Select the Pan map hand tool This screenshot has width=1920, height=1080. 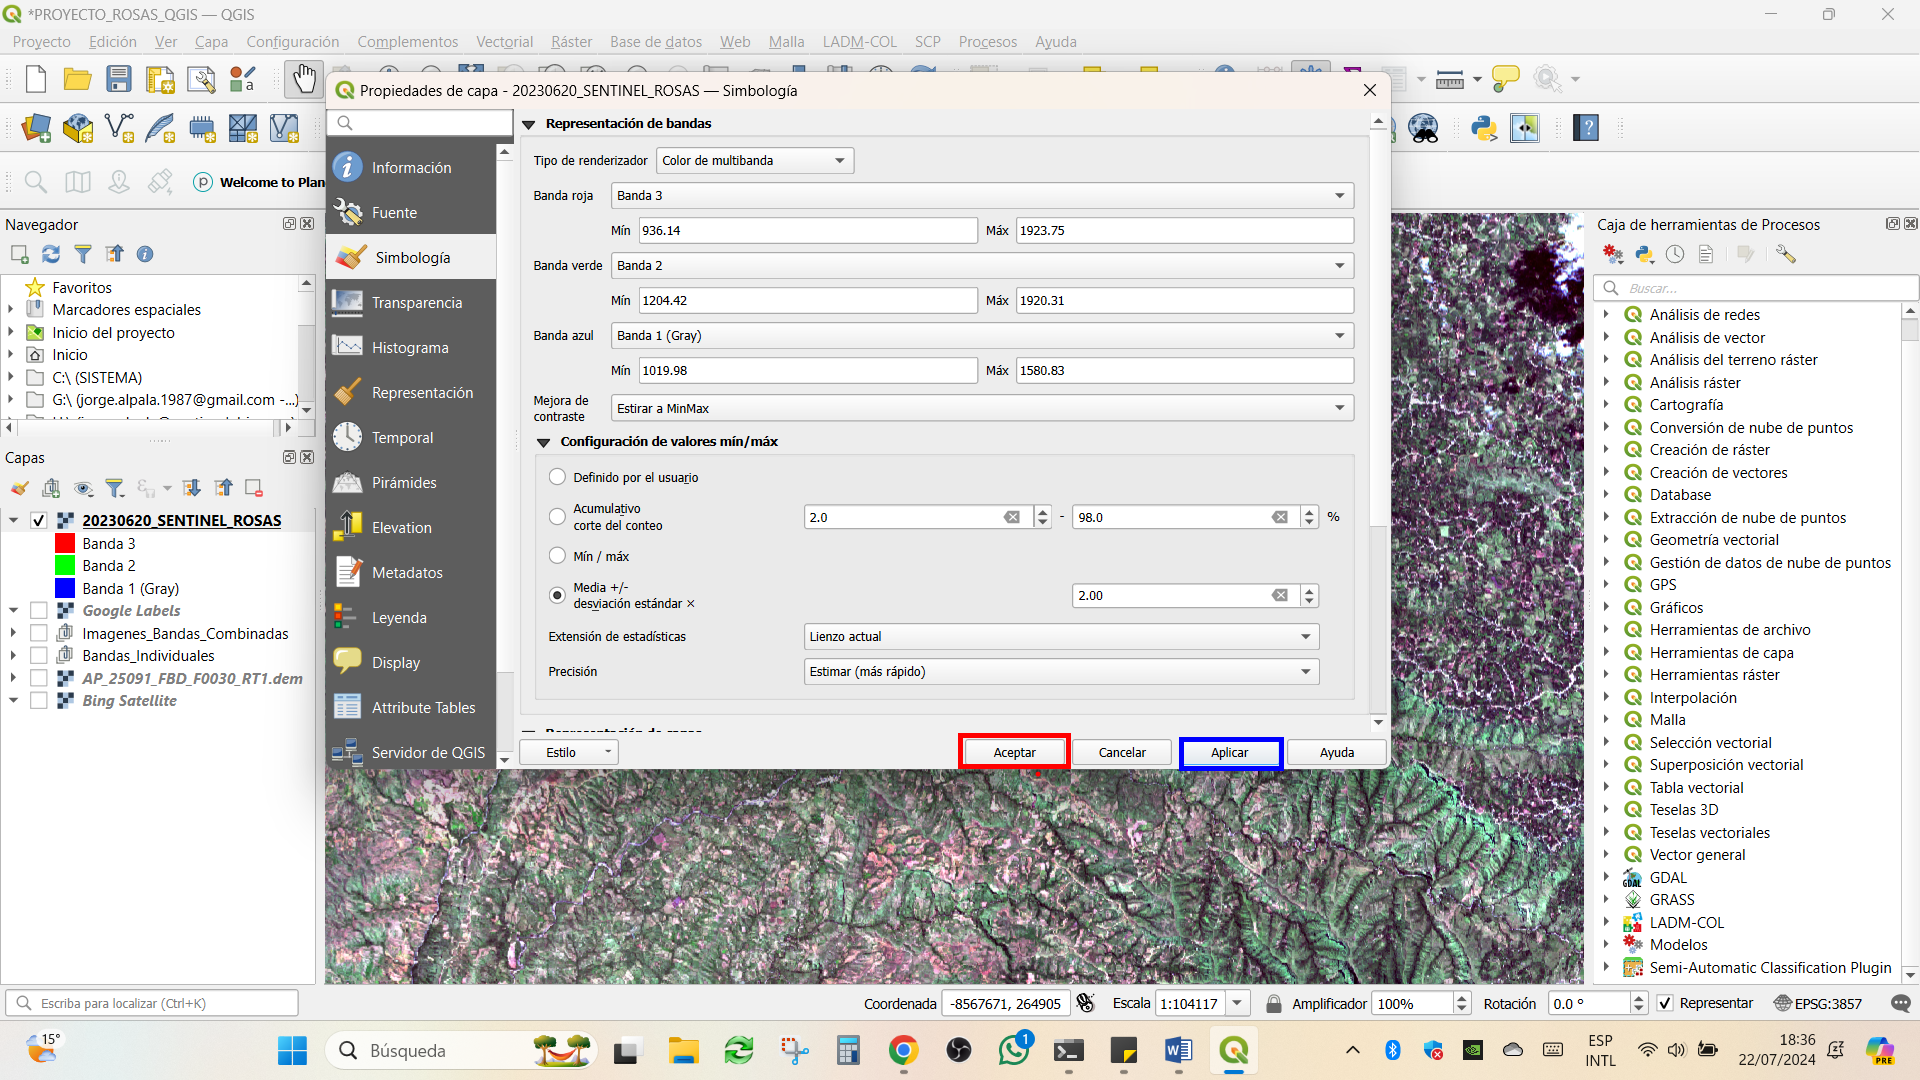point(304,79)
